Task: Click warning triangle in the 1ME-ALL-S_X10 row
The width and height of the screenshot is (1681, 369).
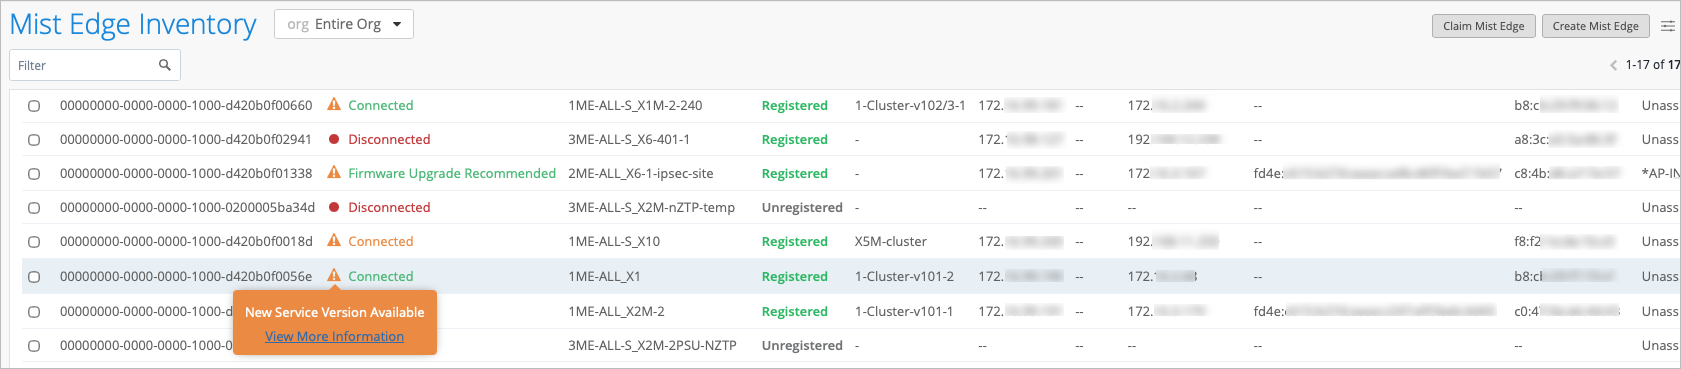Action: click(334, 240)
